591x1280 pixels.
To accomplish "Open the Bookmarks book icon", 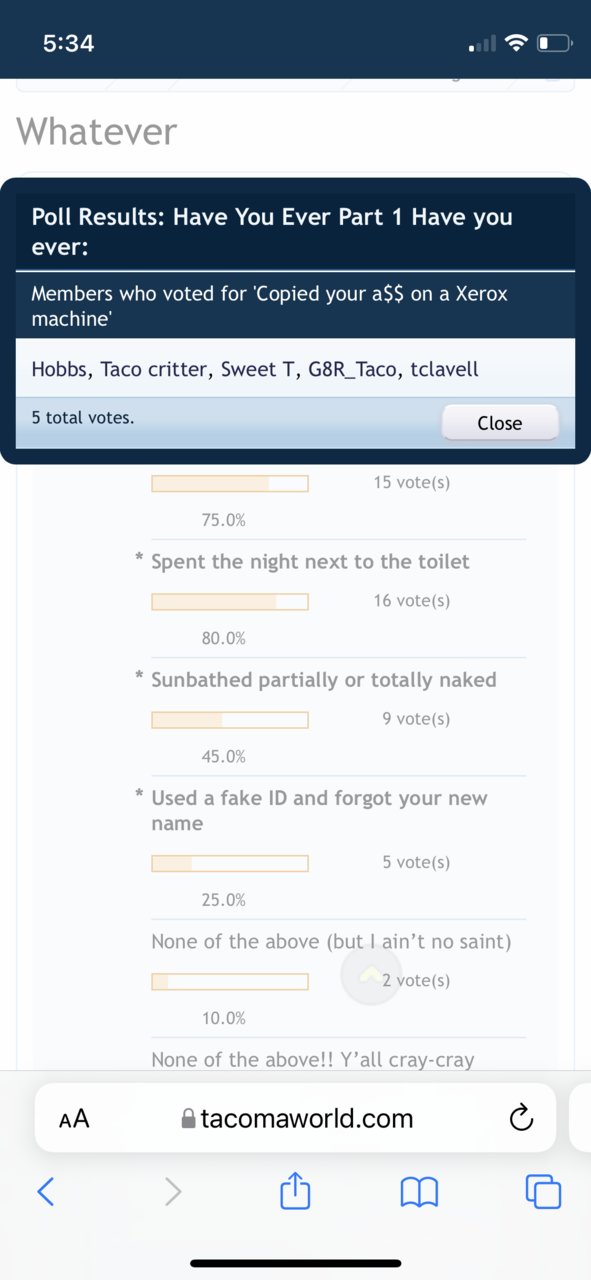I will click(419, 1191).
